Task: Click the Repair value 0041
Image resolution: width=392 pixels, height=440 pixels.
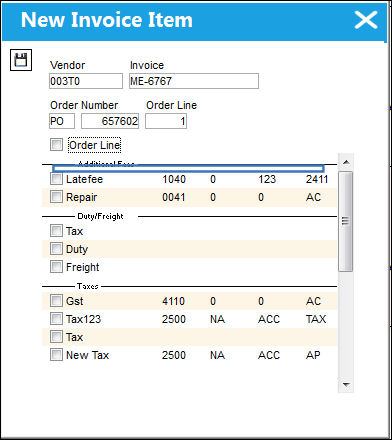Action: click(174, 197)
